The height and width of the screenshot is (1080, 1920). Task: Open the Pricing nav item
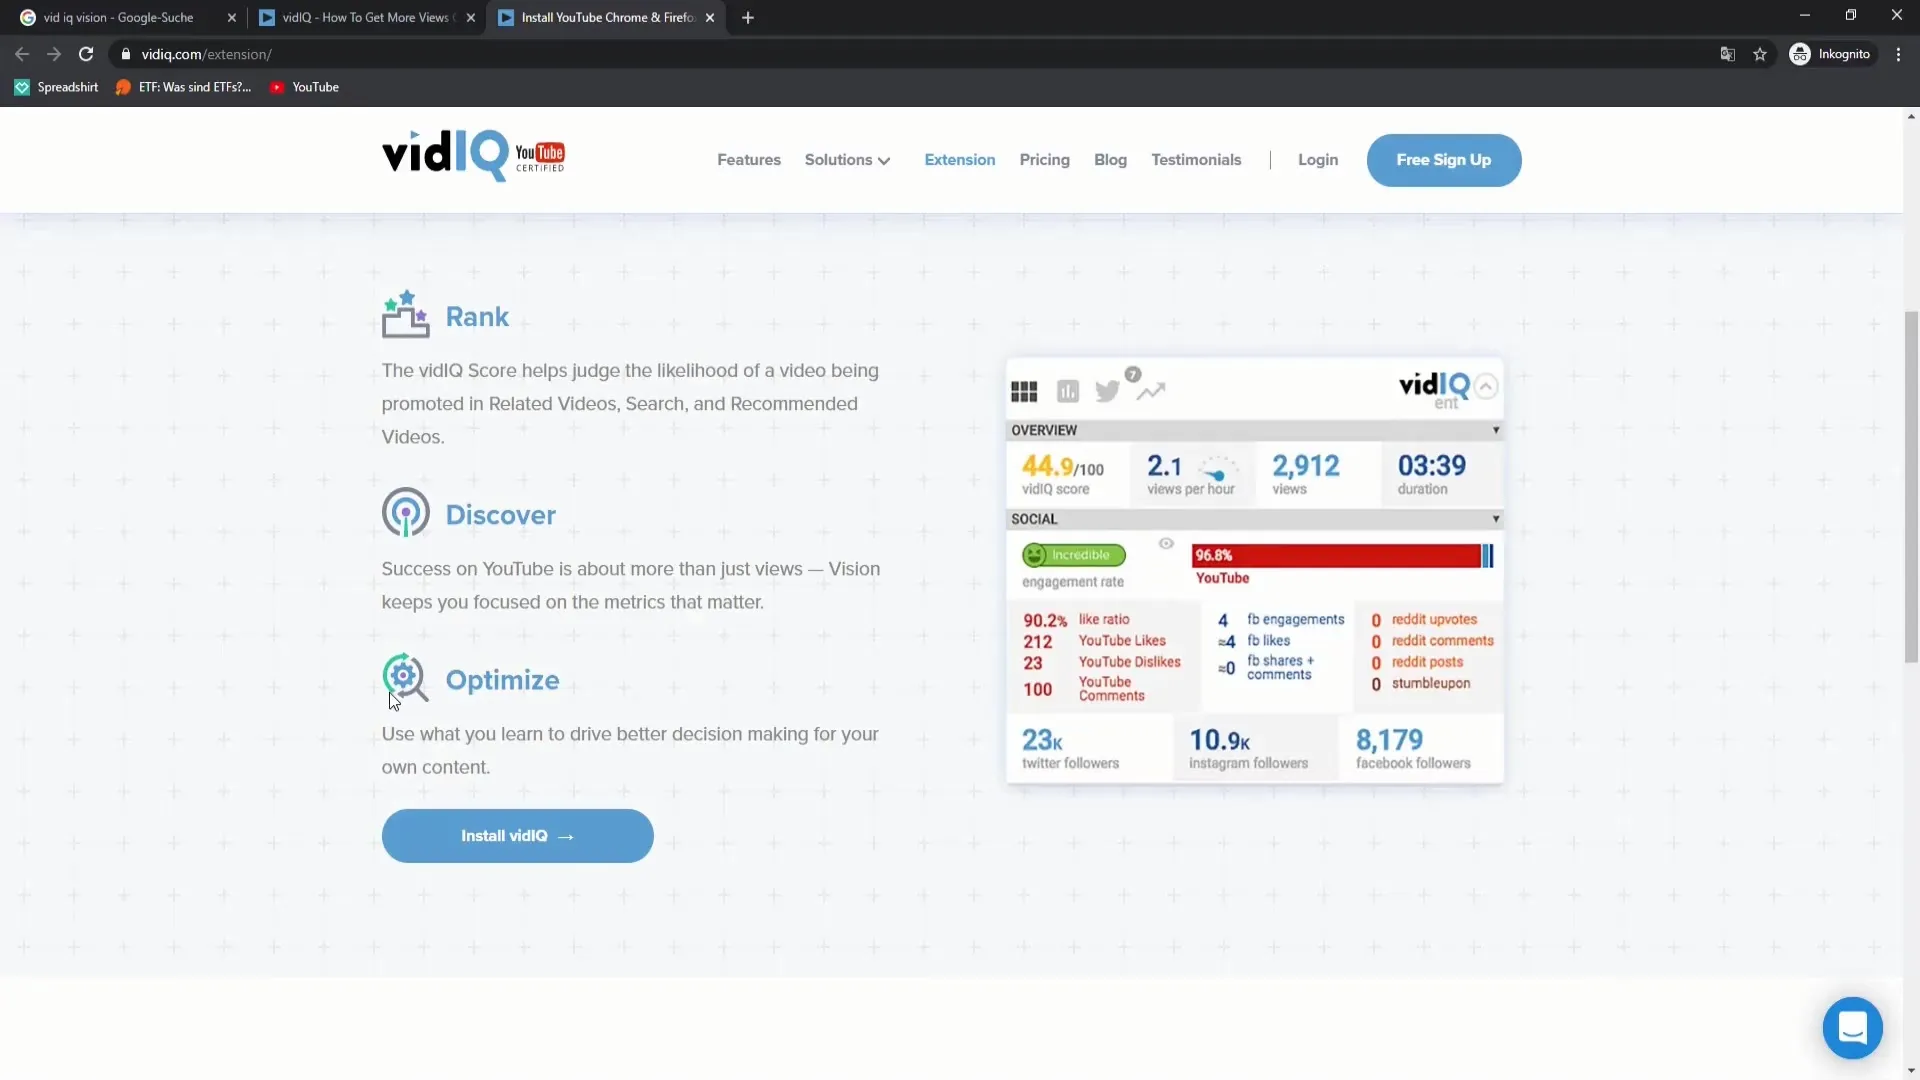[x=1044, y=159]
